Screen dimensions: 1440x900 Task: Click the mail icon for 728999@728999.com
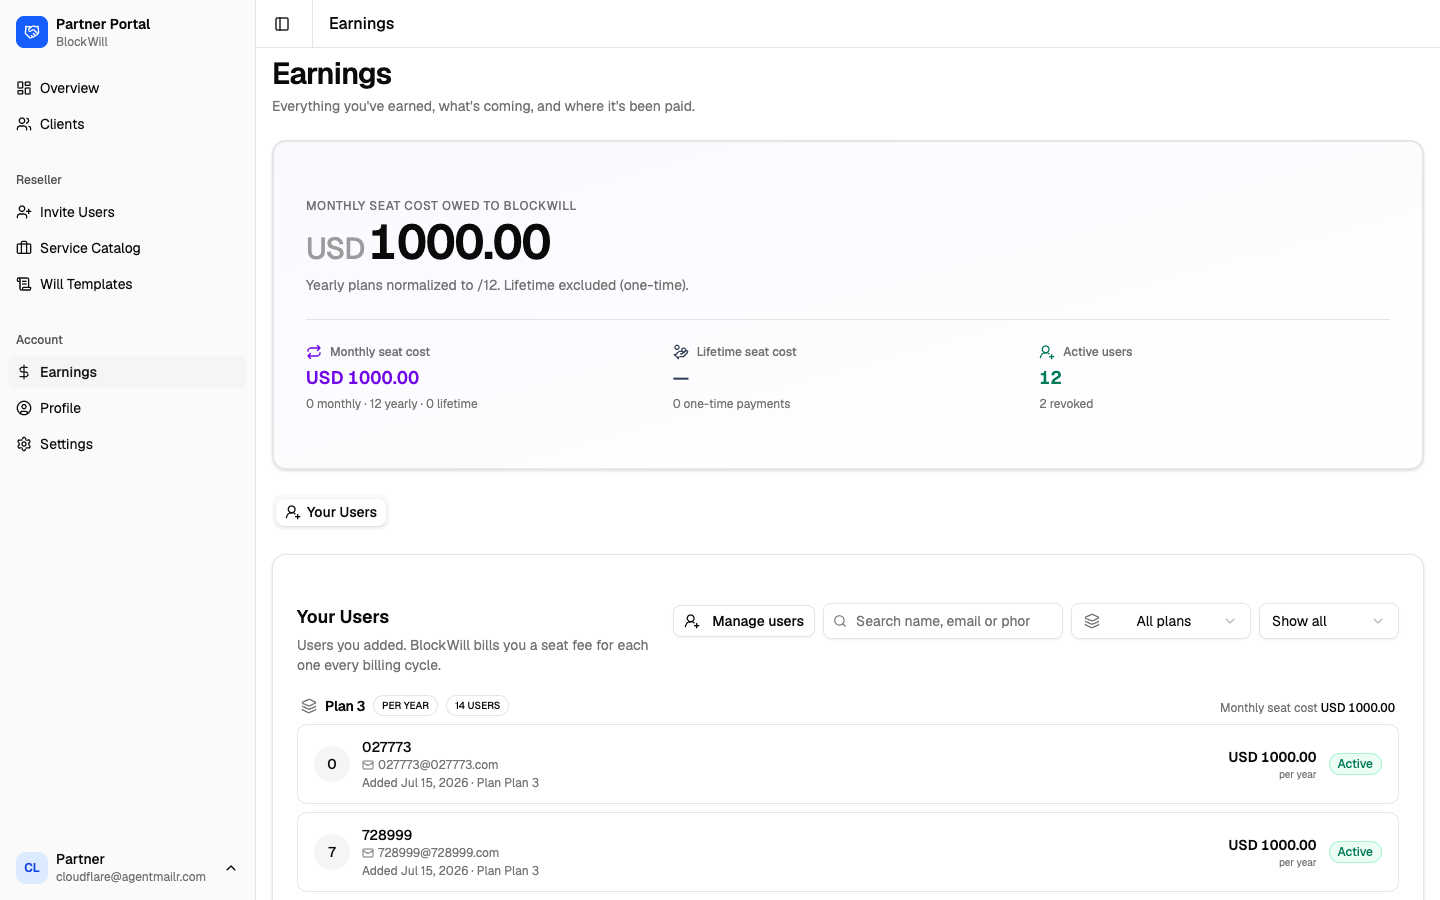coord(368,853)
